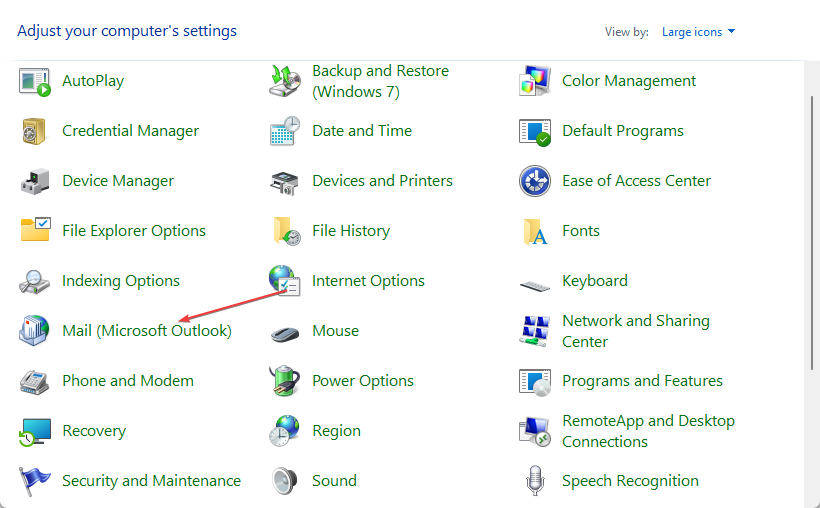820x508 pixels.
Task: Open the Ease of Access Center icon
Action: 534,181
